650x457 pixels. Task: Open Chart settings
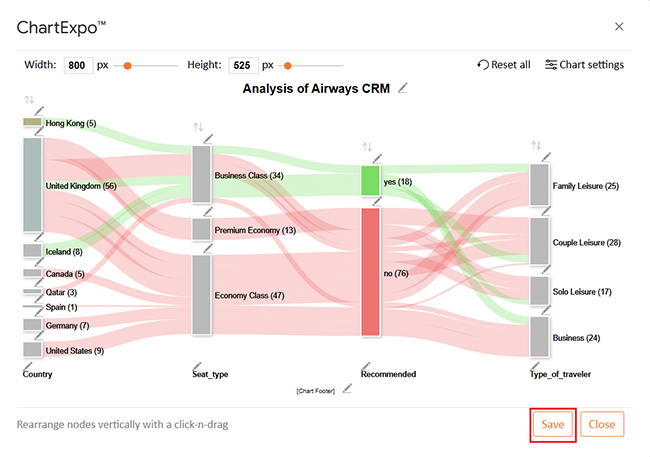(584, 65)
